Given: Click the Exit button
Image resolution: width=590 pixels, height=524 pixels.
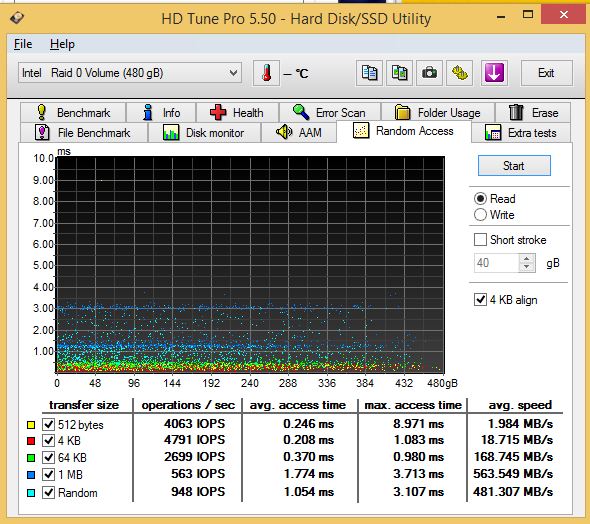Looking at the screenshot, I should click(x=546, y=73).
